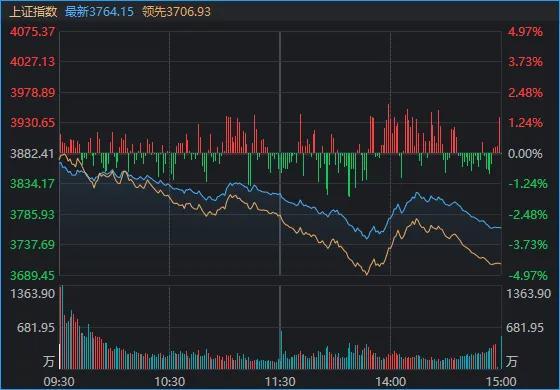The width and height of the screenshot is (560, 390).
Task: Click the -2.48% percentage label
Action: 528,214
